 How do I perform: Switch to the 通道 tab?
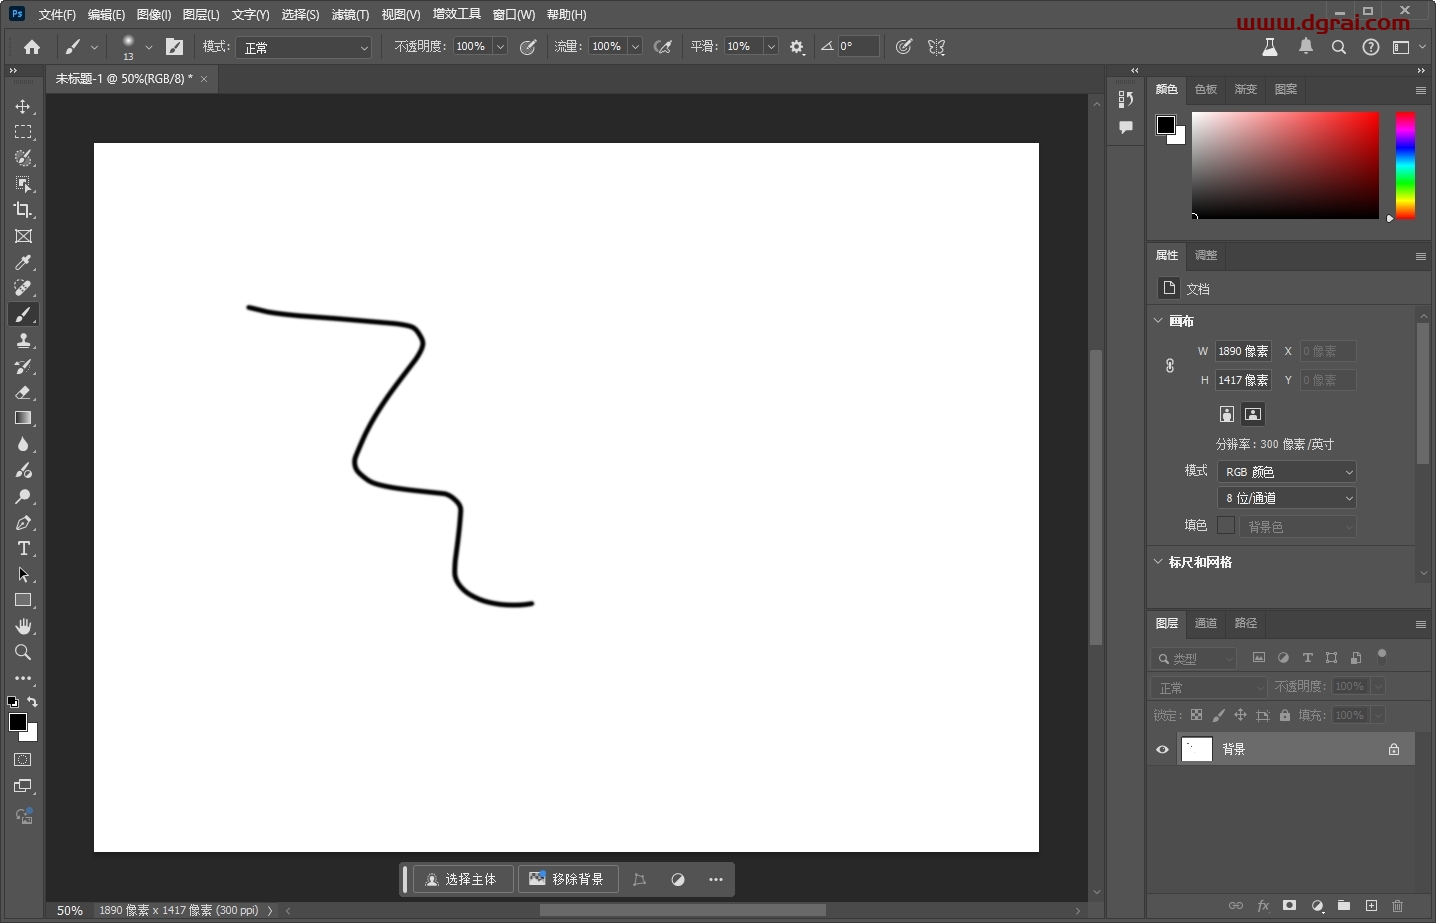(x=1206, y=623)
